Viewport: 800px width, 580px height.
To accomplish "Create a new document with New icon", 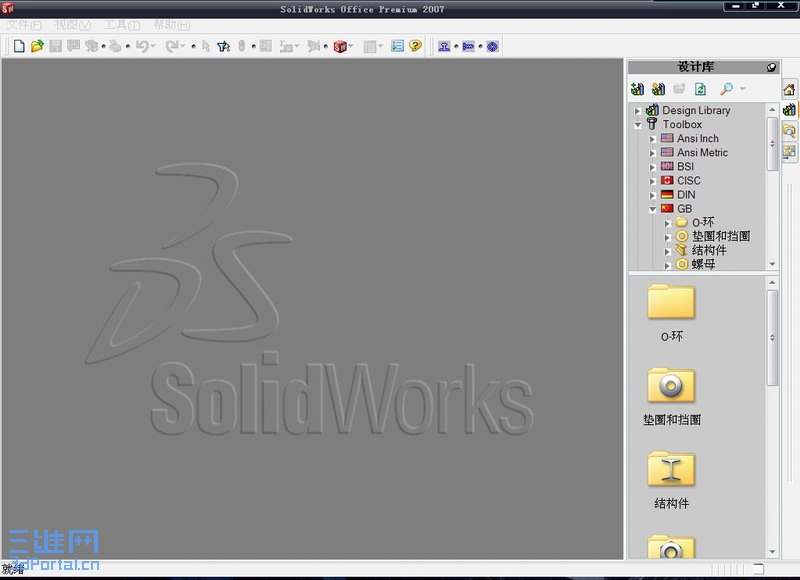I will tap(19, 46).
